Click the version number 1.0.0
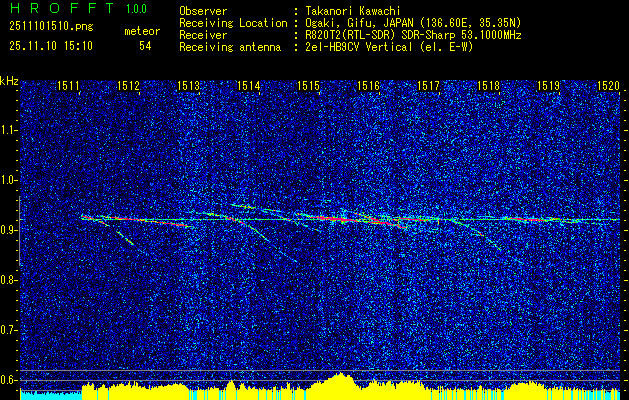 pyautogui.click(x=136, y=9)
